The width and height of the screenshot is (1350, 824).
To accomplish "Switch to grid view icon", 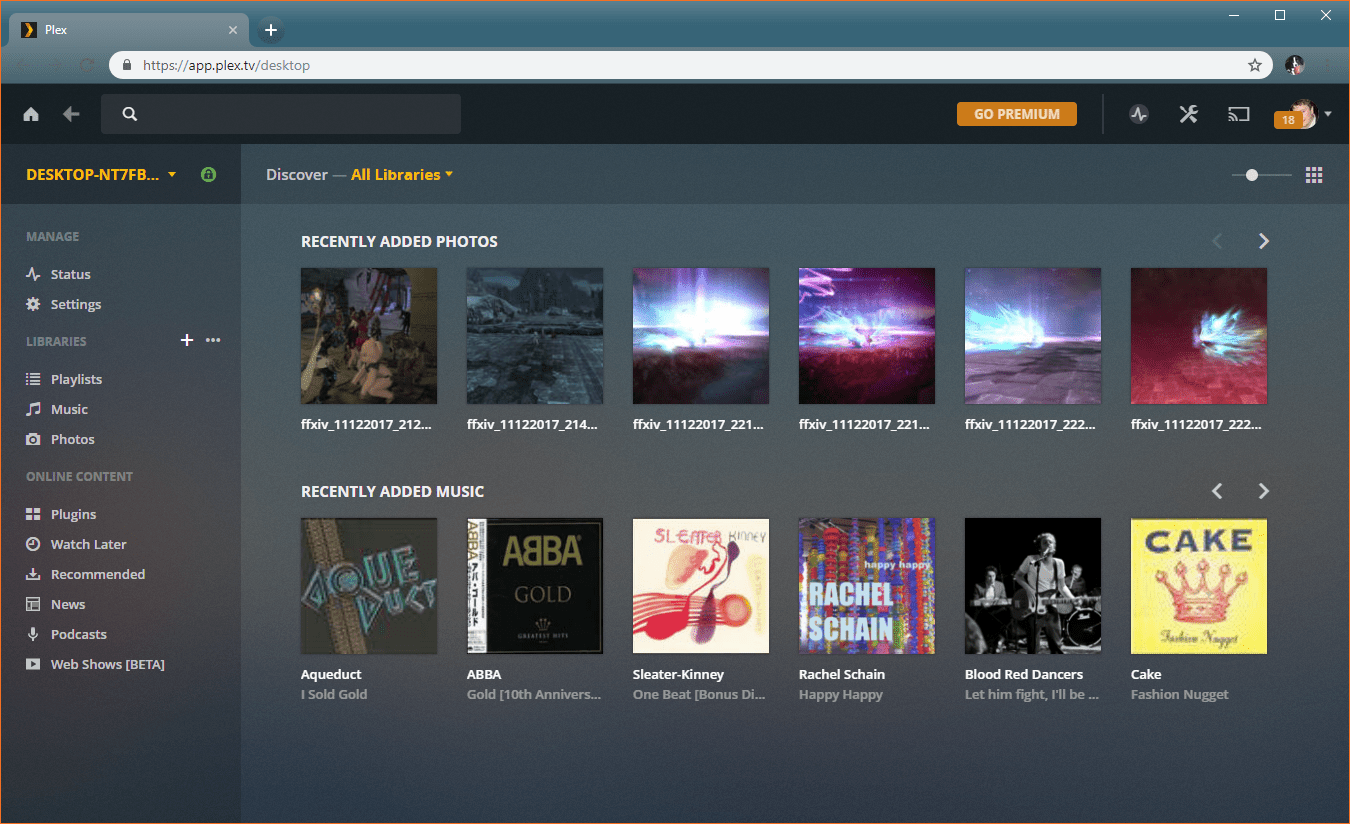I will tap(1314, 175).
